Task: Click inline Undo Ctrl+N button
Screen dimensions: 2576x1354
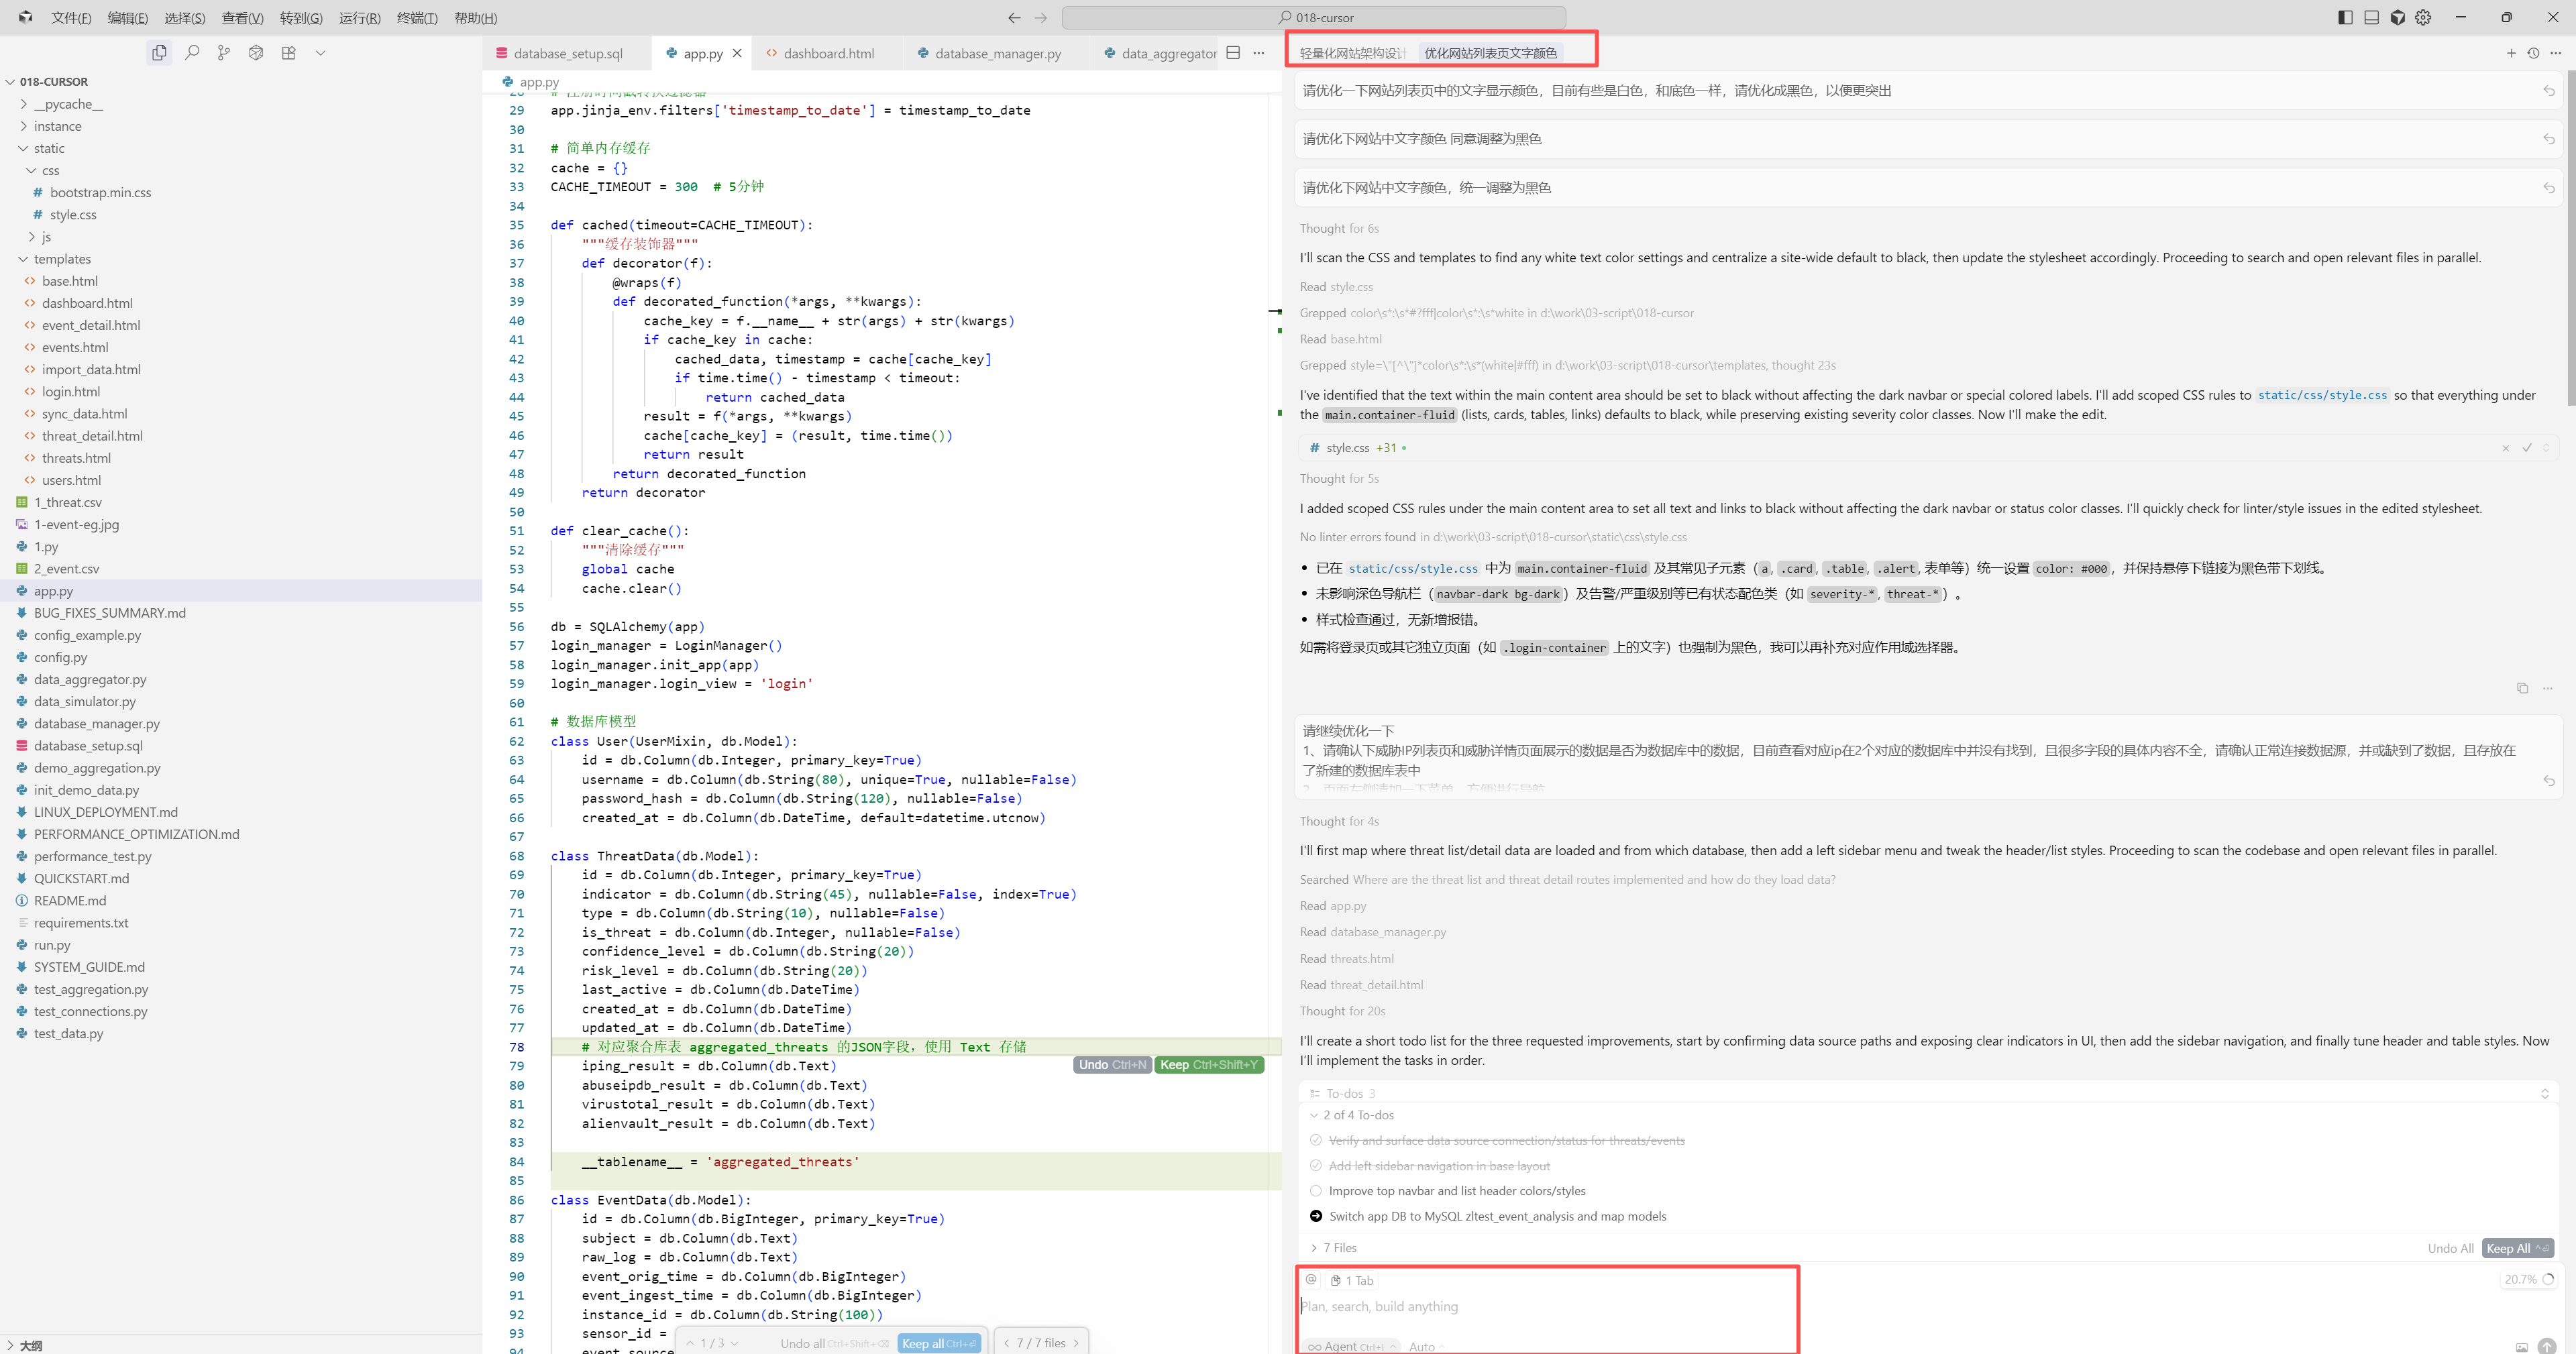Action: point(1112,1065)
